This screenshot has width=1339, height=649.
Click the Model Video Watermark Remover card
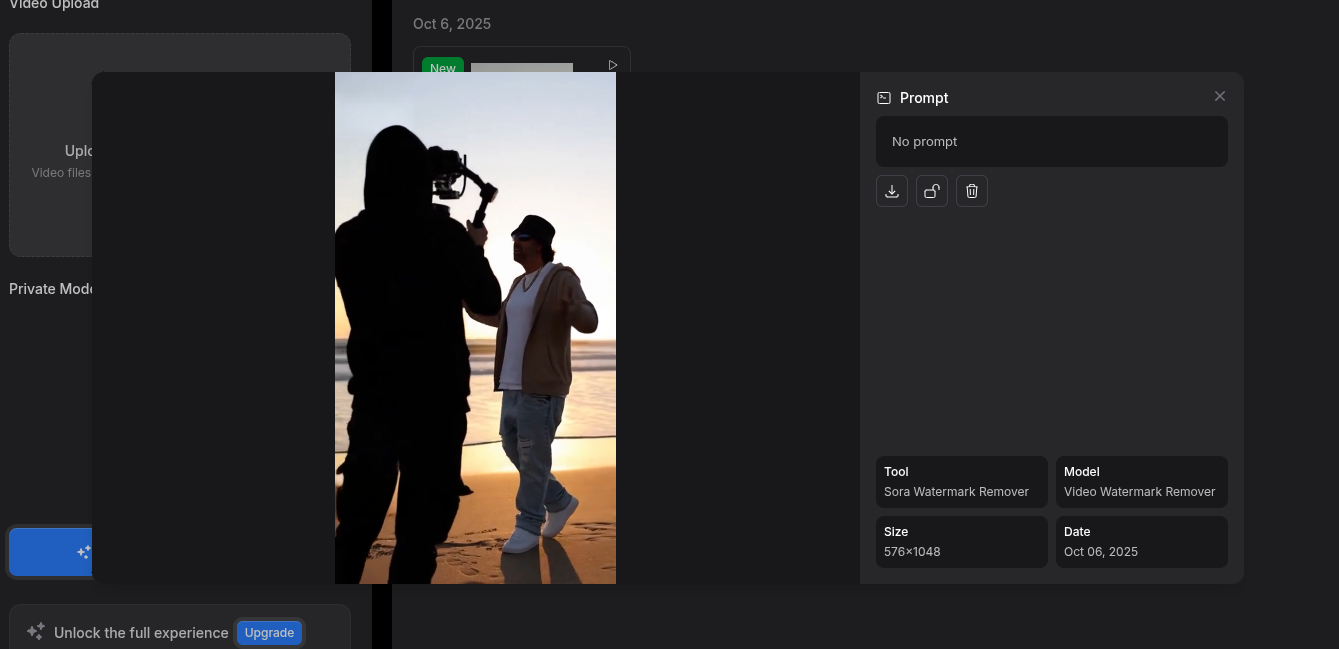[x=1141, y=482]
